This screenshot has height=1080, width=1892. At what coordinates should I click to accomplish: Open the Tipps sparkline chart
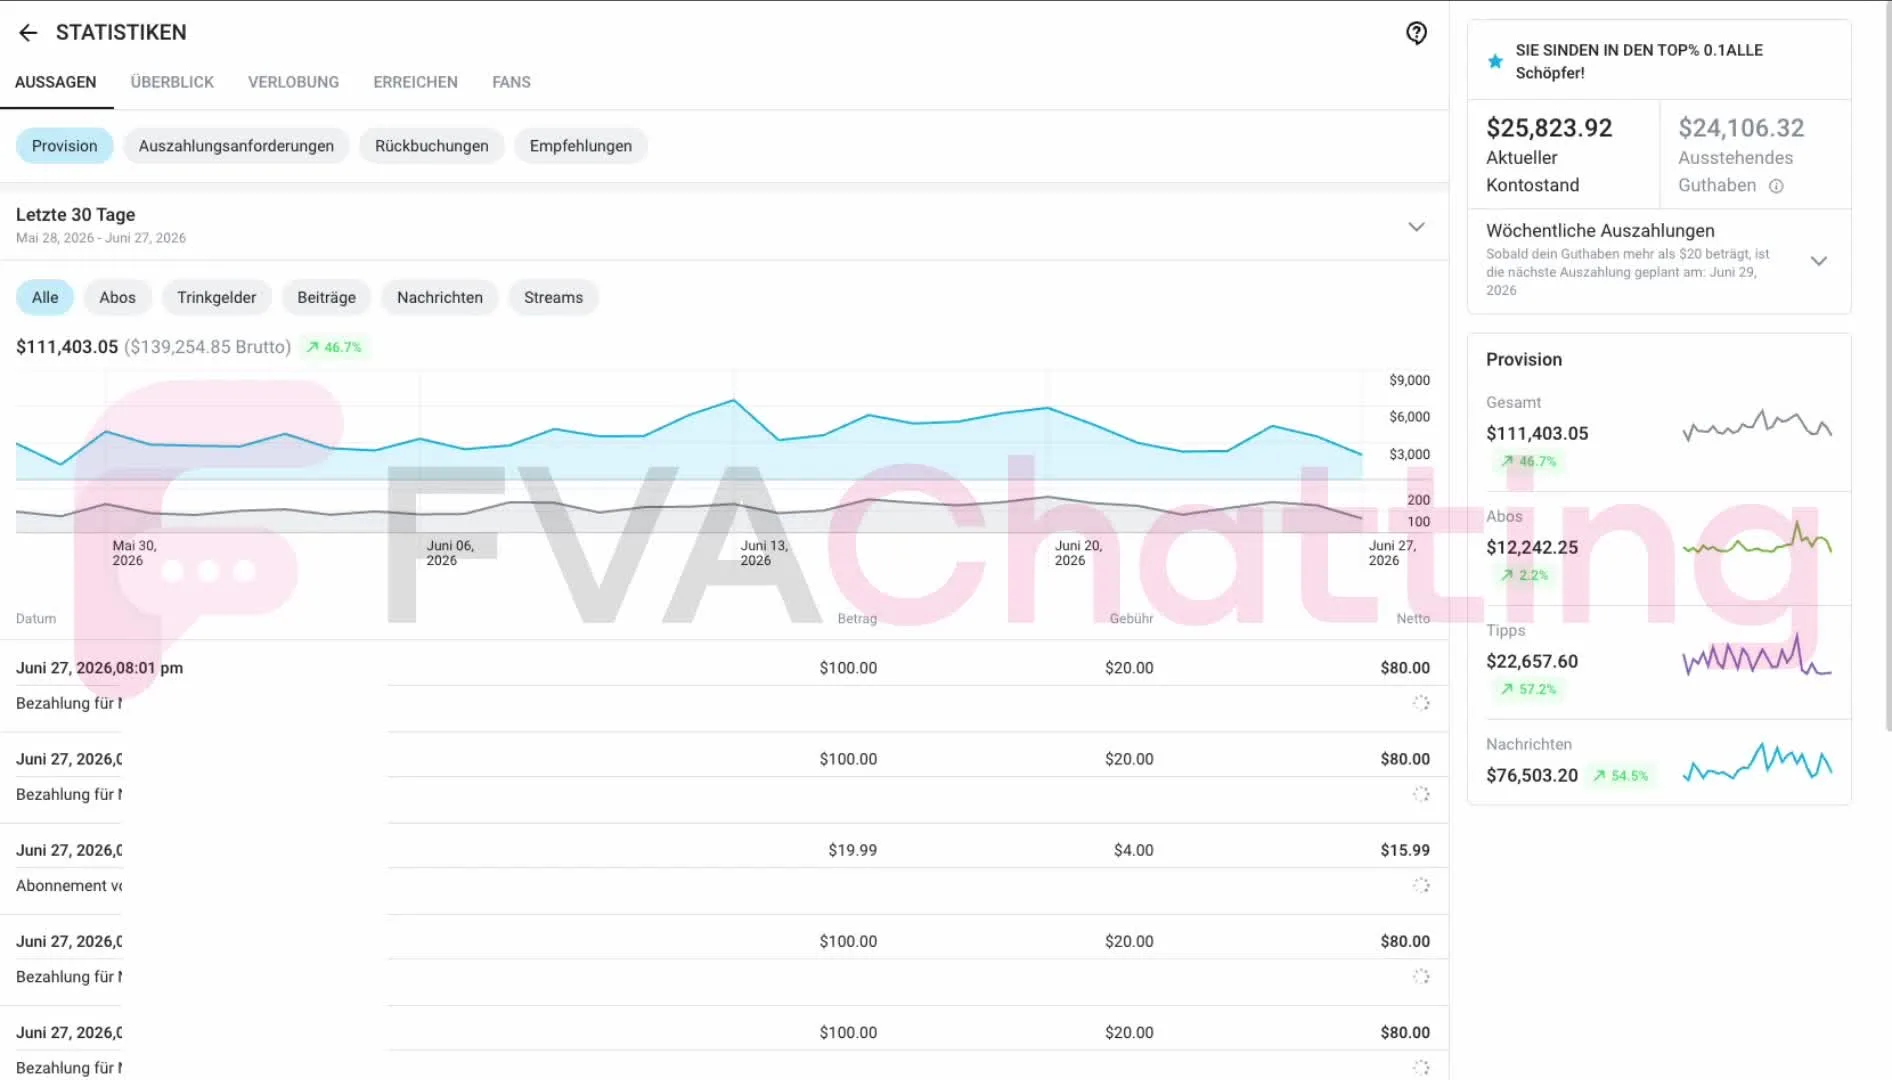pos(1757,655)
